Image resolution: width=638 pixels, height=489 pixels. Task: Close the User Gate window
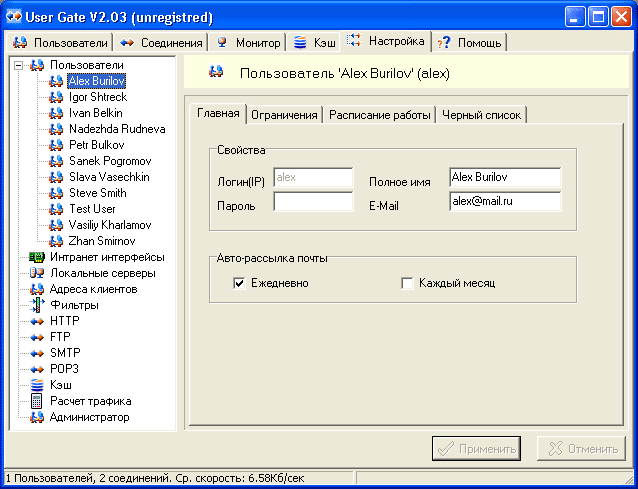coord(622,17)
